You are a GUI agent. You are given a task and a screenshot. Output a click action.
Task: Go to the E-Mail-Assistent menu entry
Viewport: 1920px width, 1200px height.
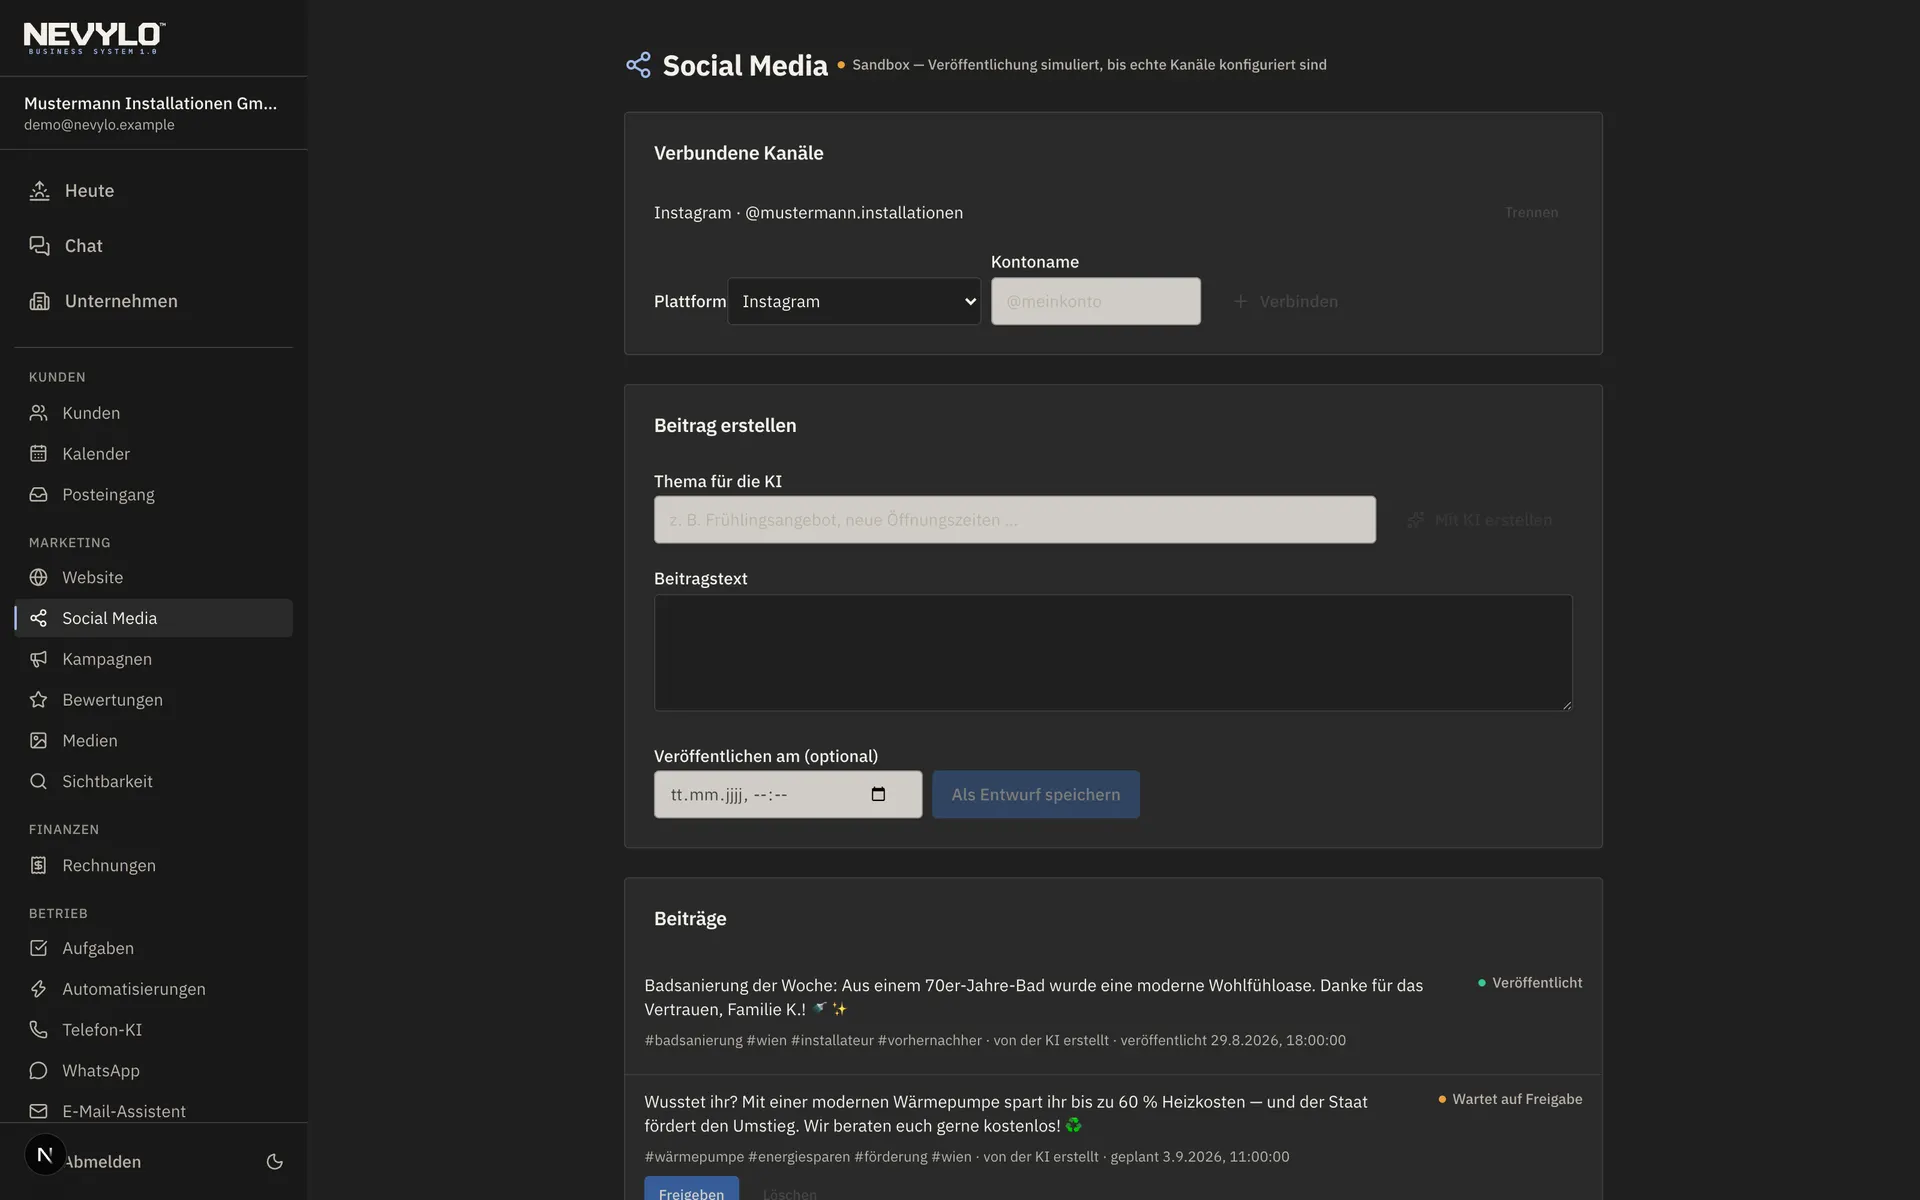pos(154,1111)
